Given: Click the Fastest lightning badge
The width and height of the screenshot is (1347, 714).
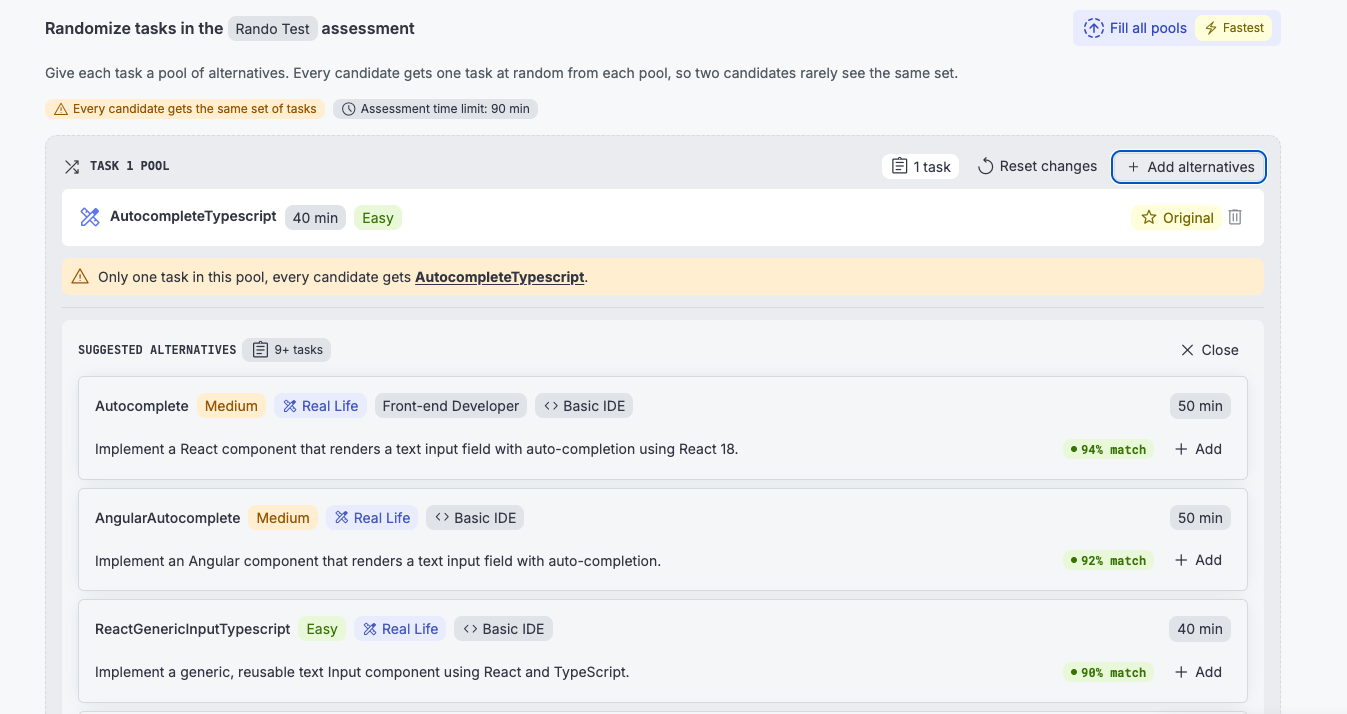Looking at the screenshot, I should click(x=1234, y=28).
